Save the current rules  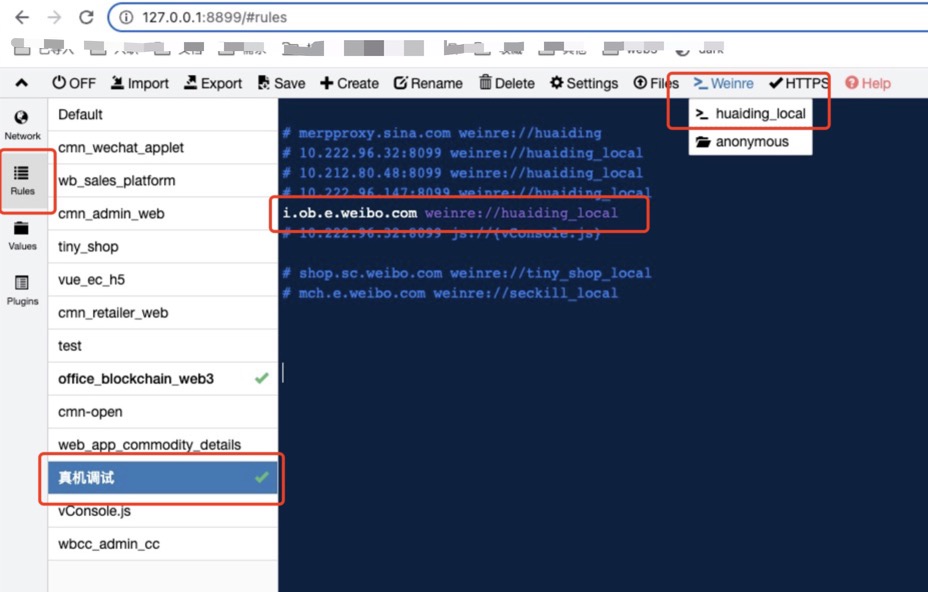281,83
